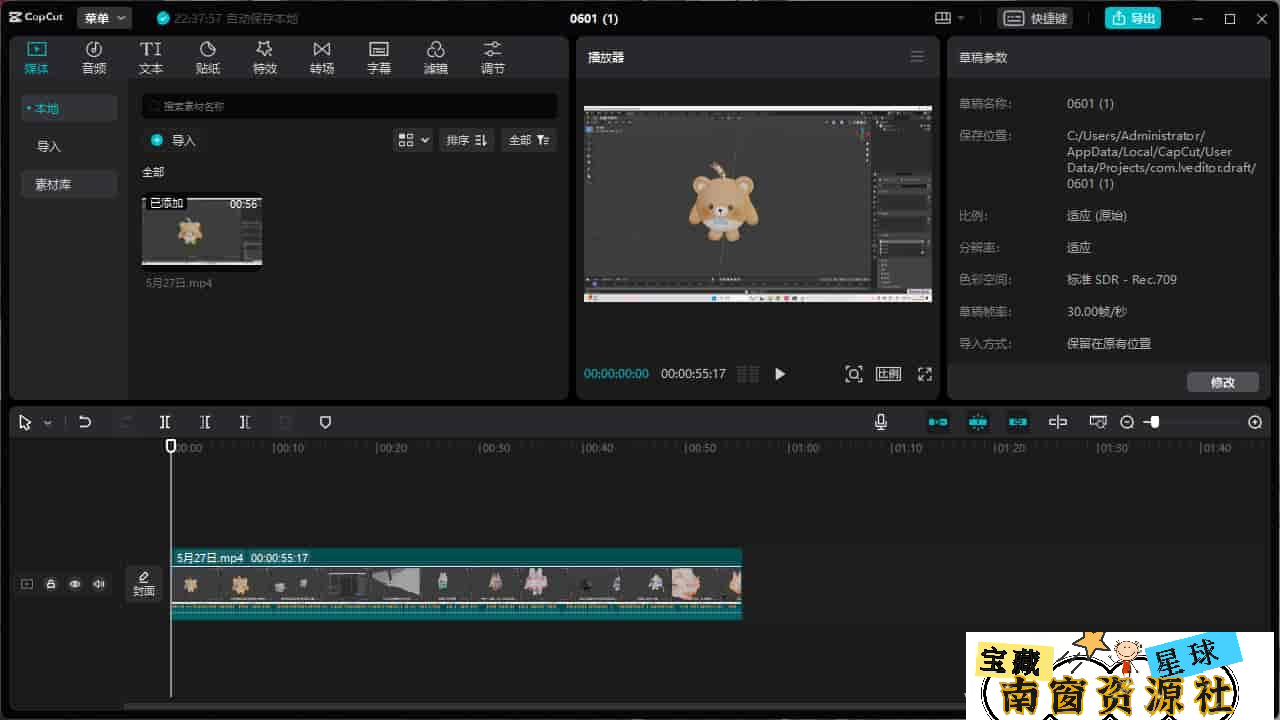Enter fullscreen preview in the player

pyautogui.click(x=925, y=374)
